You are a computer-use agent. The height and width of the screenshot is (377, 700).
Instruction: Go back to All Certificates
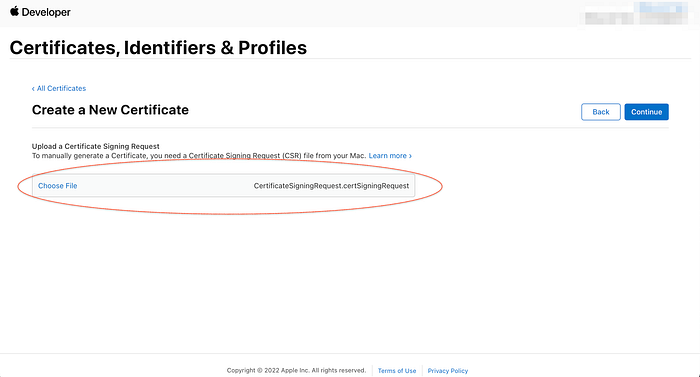pos(61,88)
